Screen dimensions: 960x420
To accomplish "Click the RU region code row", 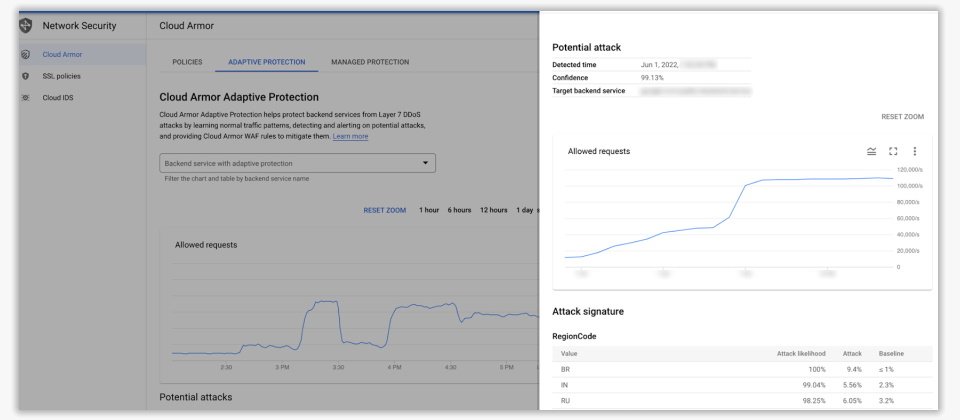I will (x=743, y=401).
